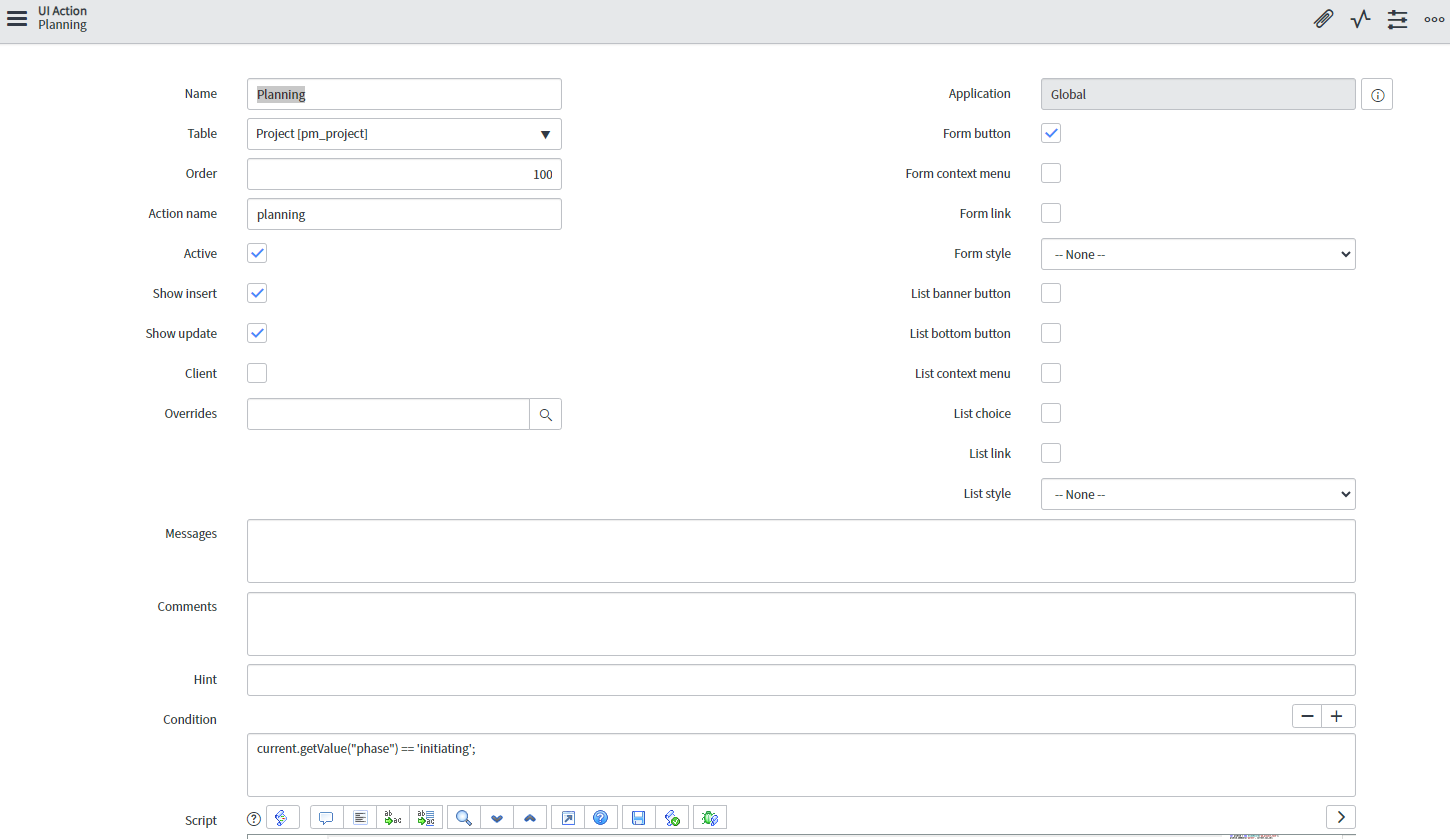Click the Hint input field
Viewport: 1450px width, 839px height.
[x=801, y=680]
